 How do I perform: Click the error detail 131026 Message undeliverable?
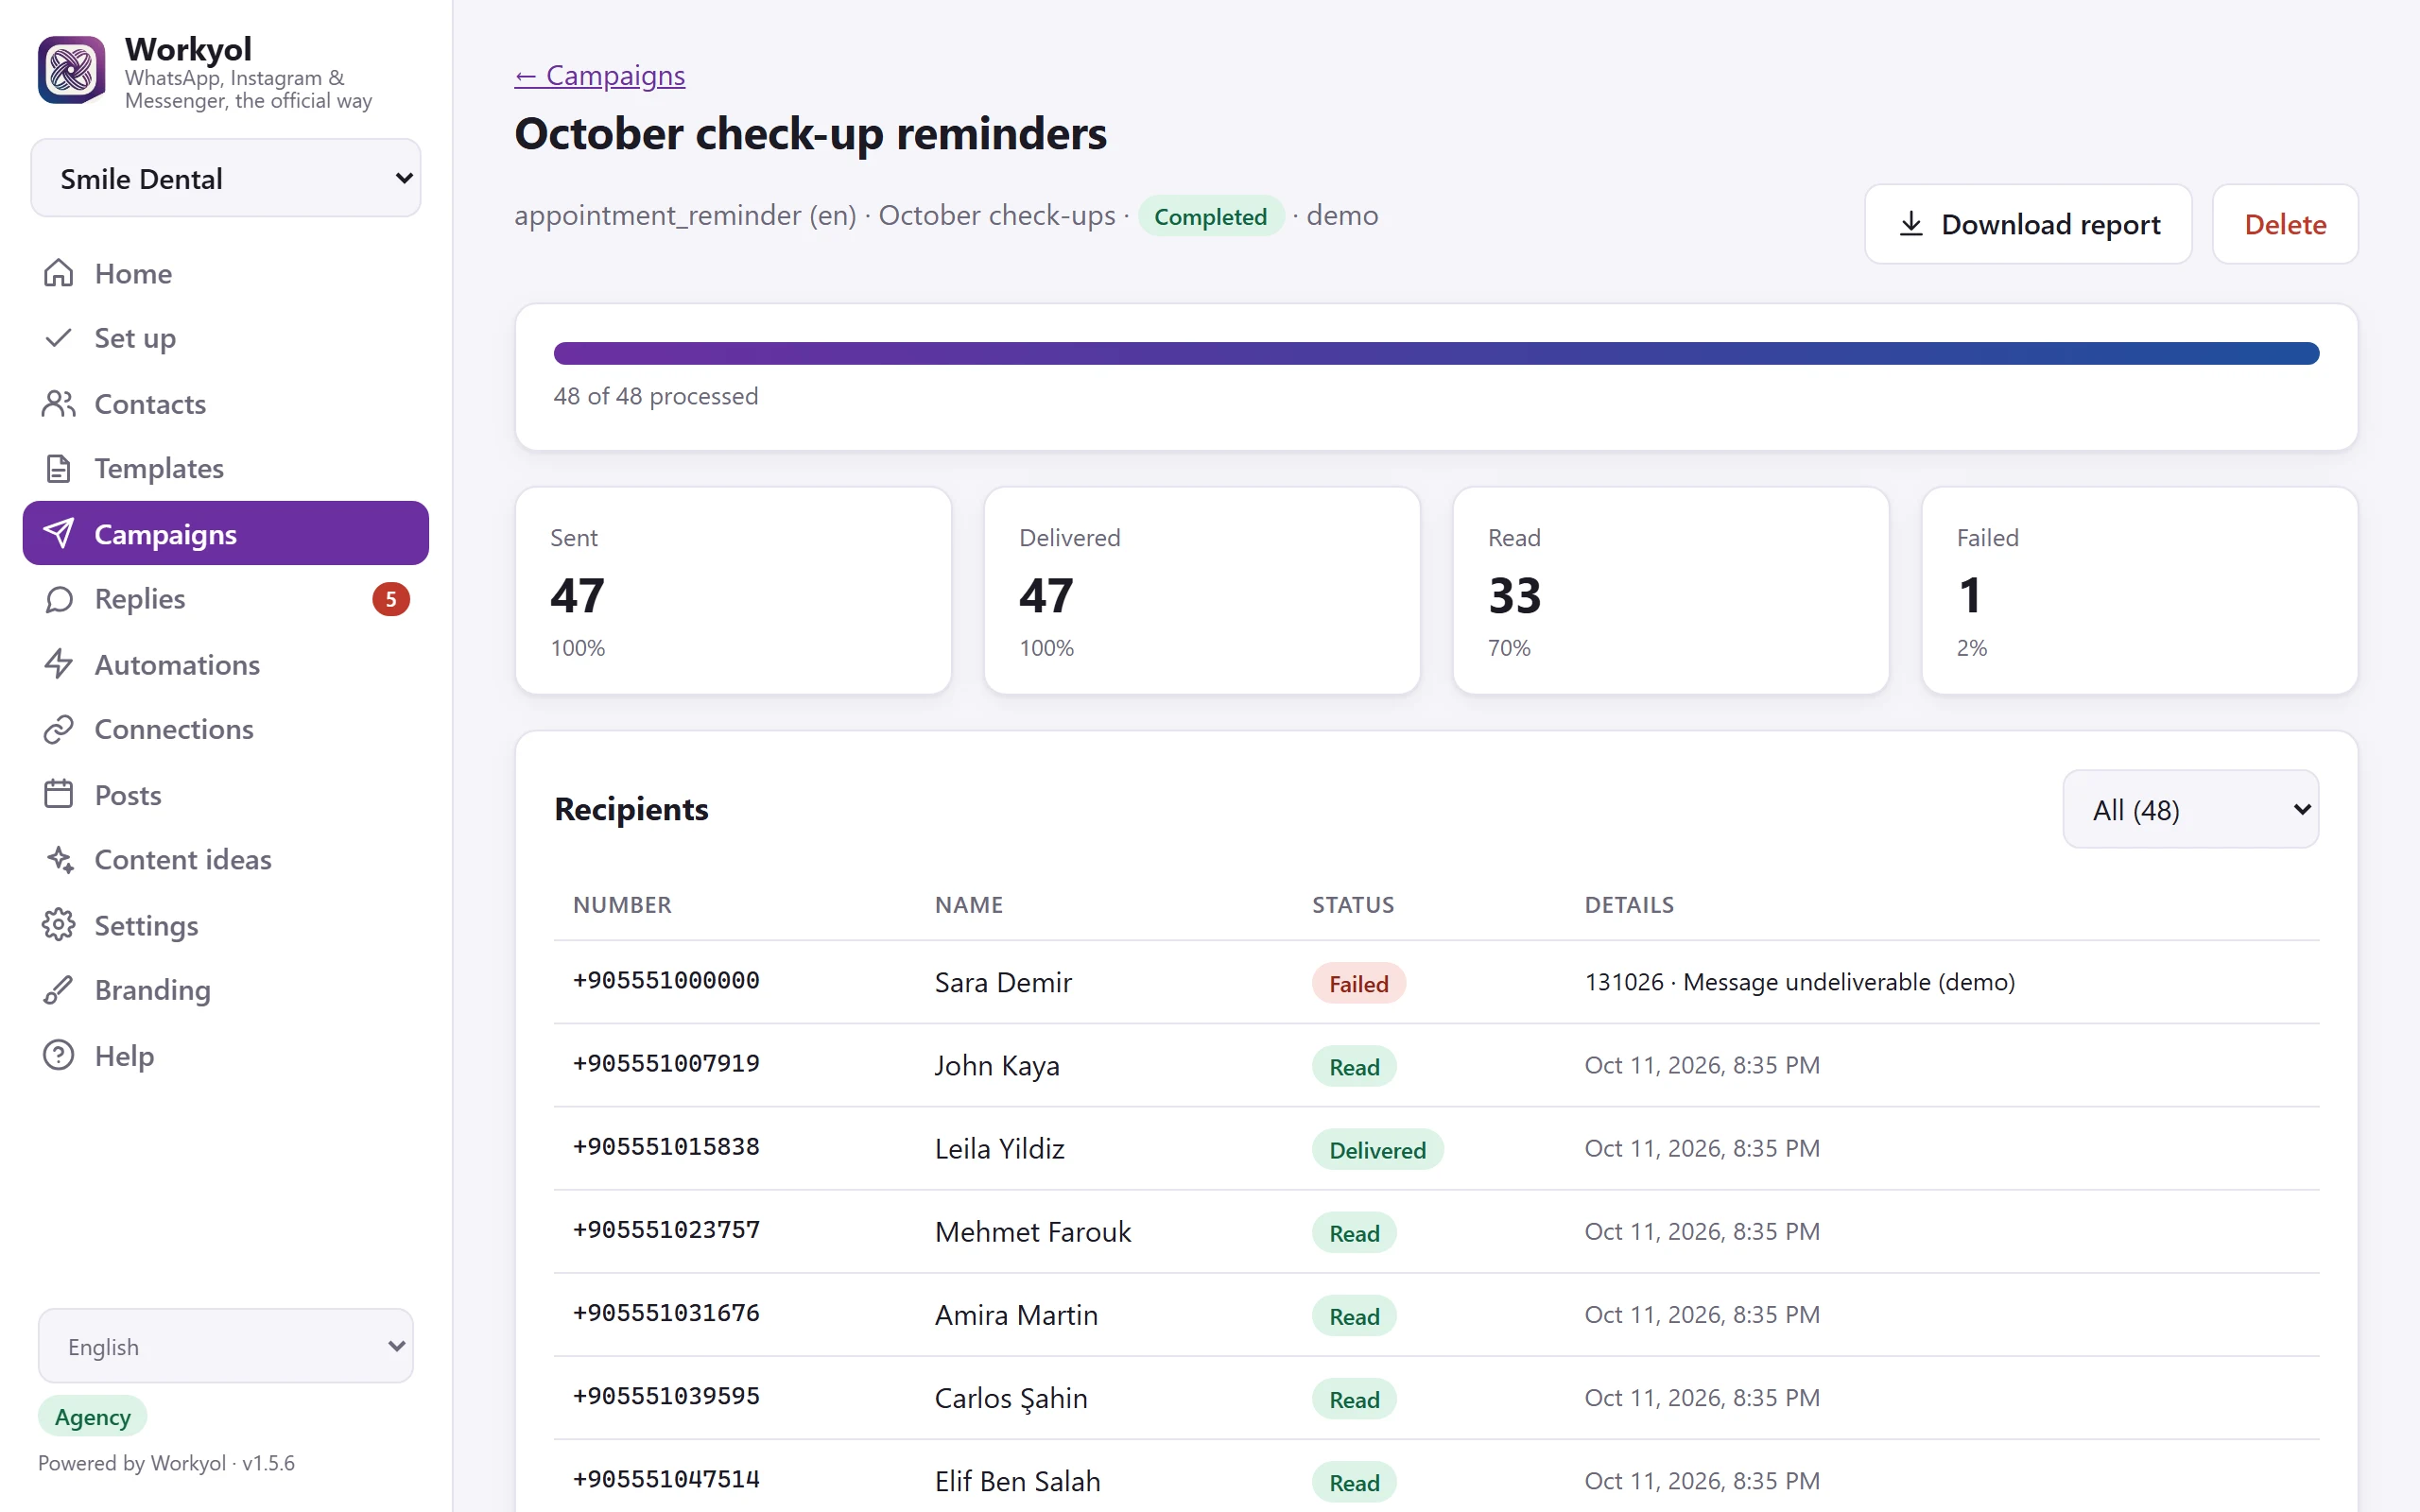1799,982
